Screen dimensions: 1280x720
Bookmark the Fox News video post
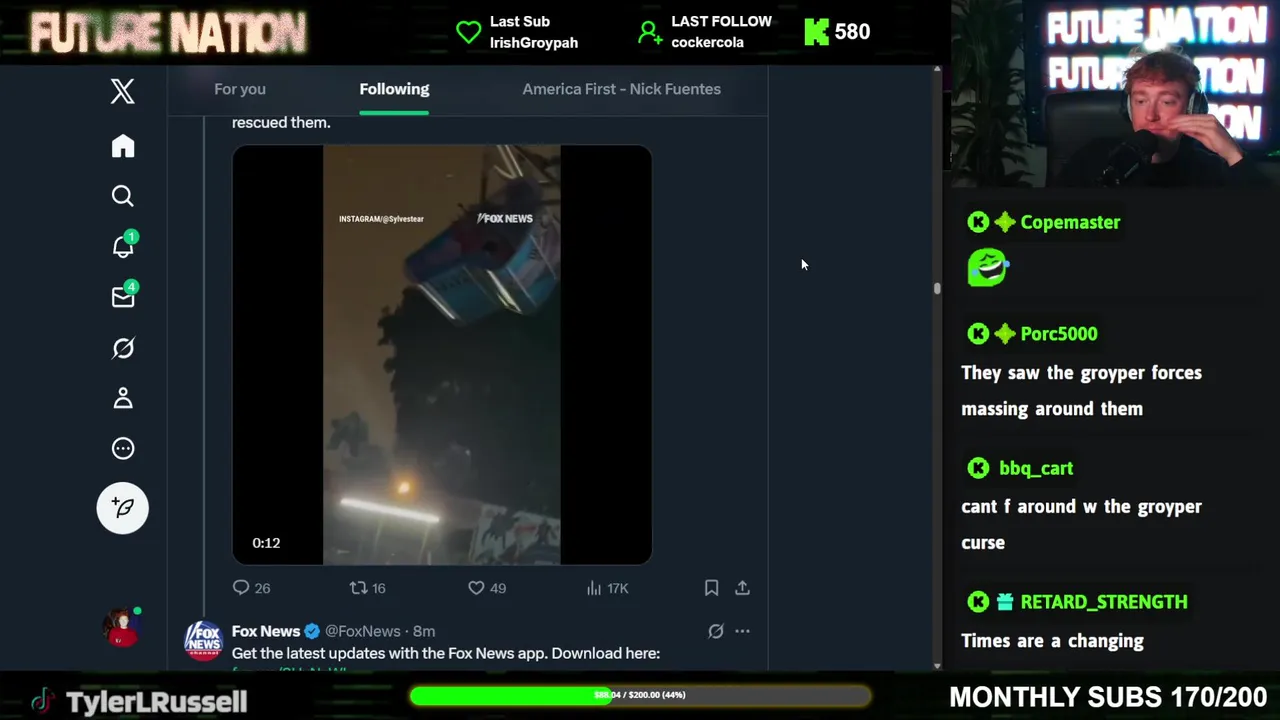pos(711,588)
